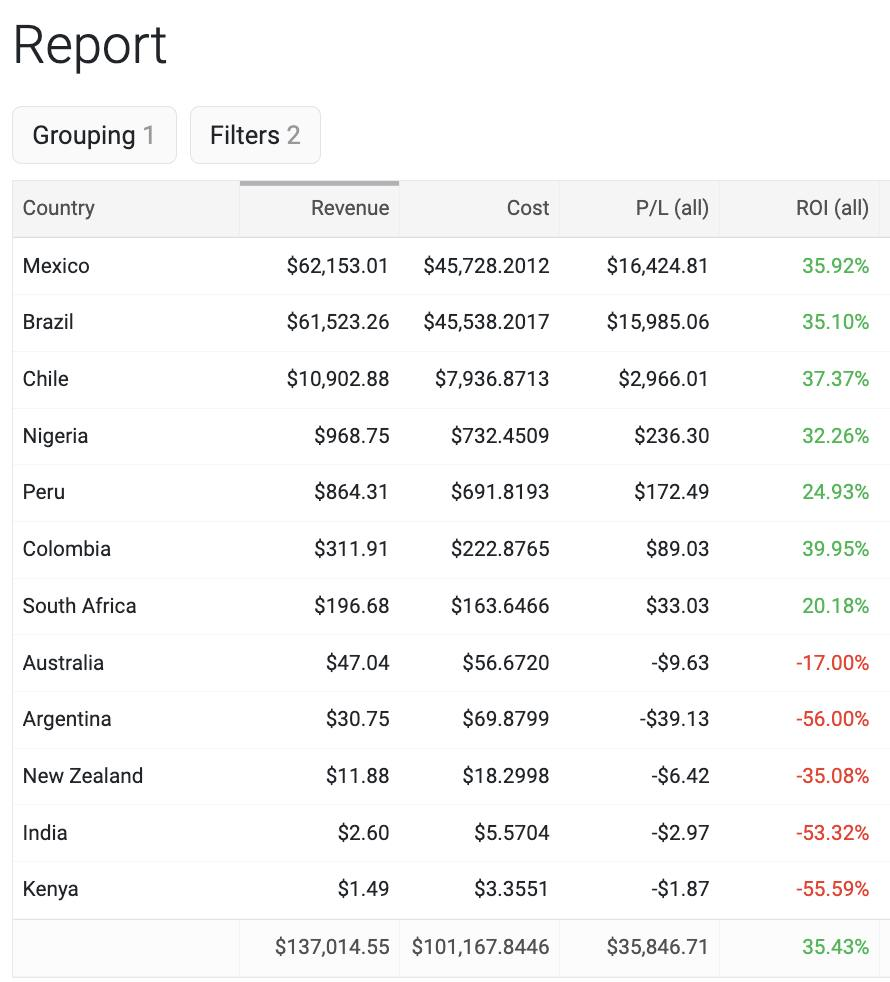The height and width of the screenshot is (982, 890).
Task: Click the Chile country cell
Action: (46, 379)
